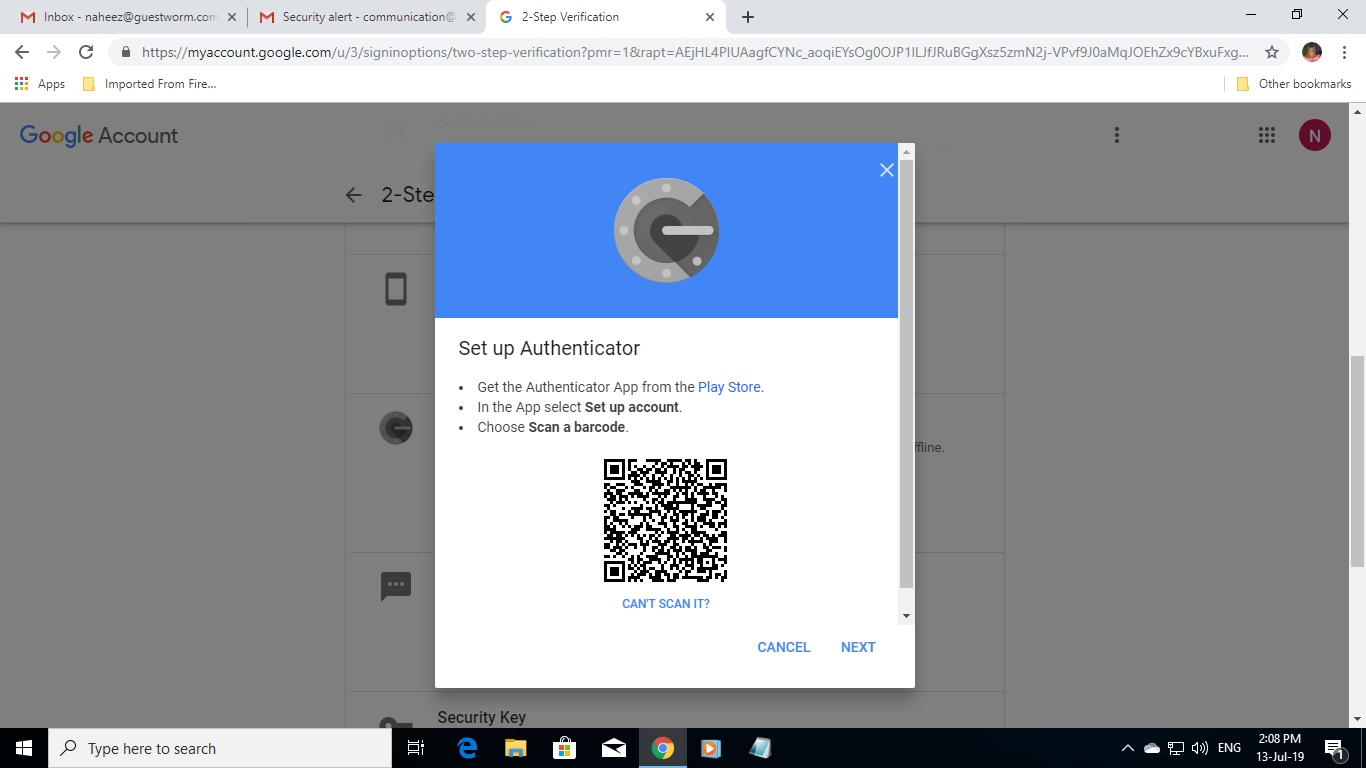The image size is (1366, 768).
Task: Click the phone icon on the page
Action: (x=396, y=290)
